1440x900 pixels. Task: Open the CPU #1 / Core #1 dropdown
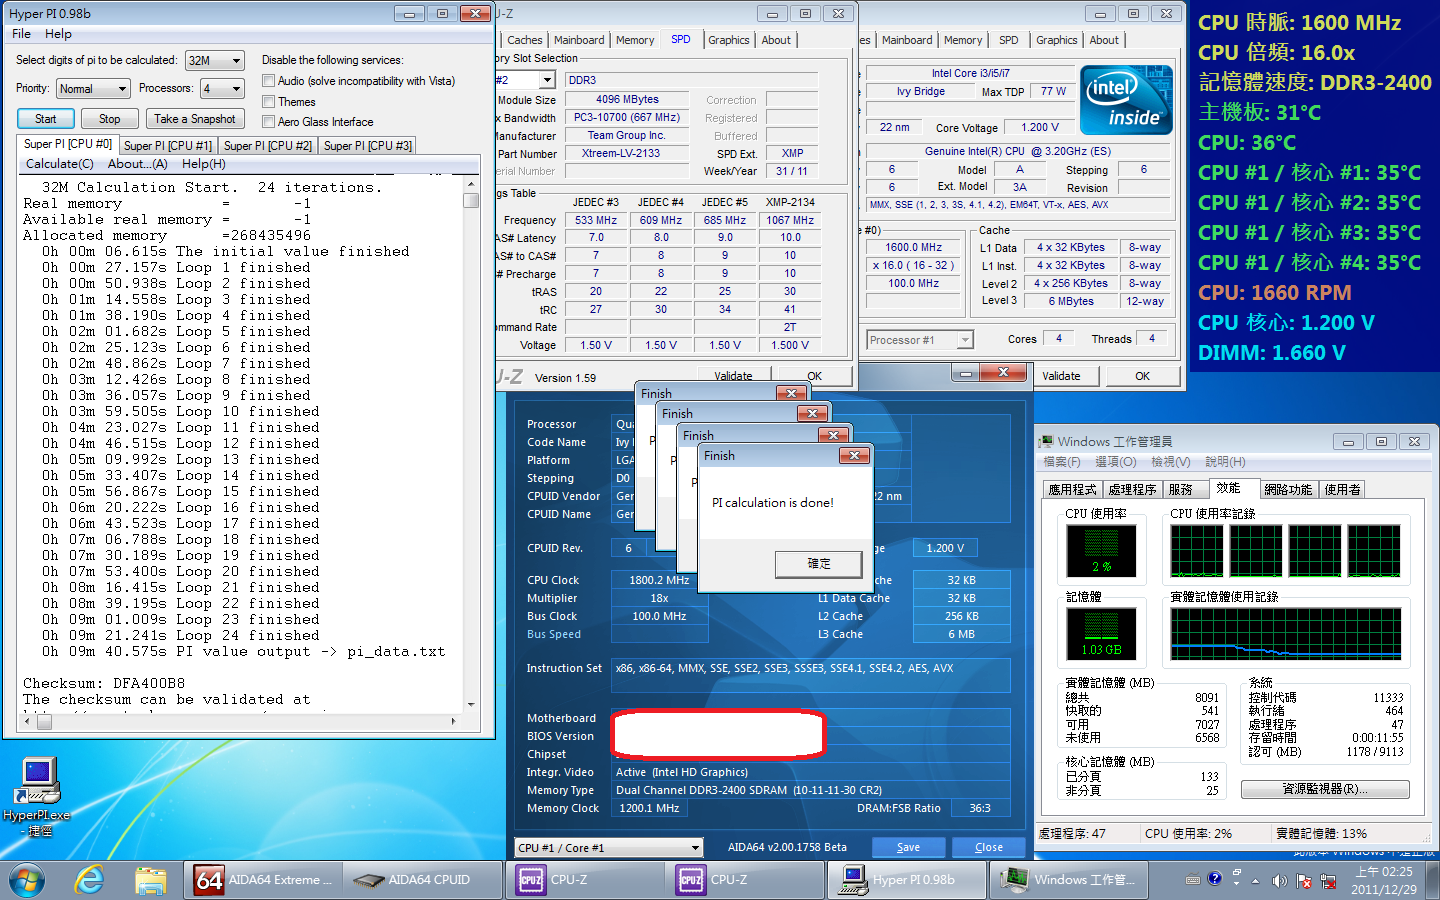pyautogui.click(x=609, y=848)
